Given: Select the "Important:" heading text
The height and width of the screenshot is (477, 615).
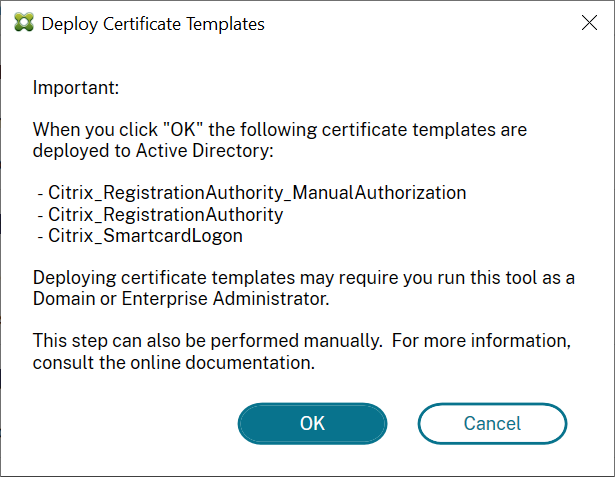Looking at the screenshot, I should (76, 88).
